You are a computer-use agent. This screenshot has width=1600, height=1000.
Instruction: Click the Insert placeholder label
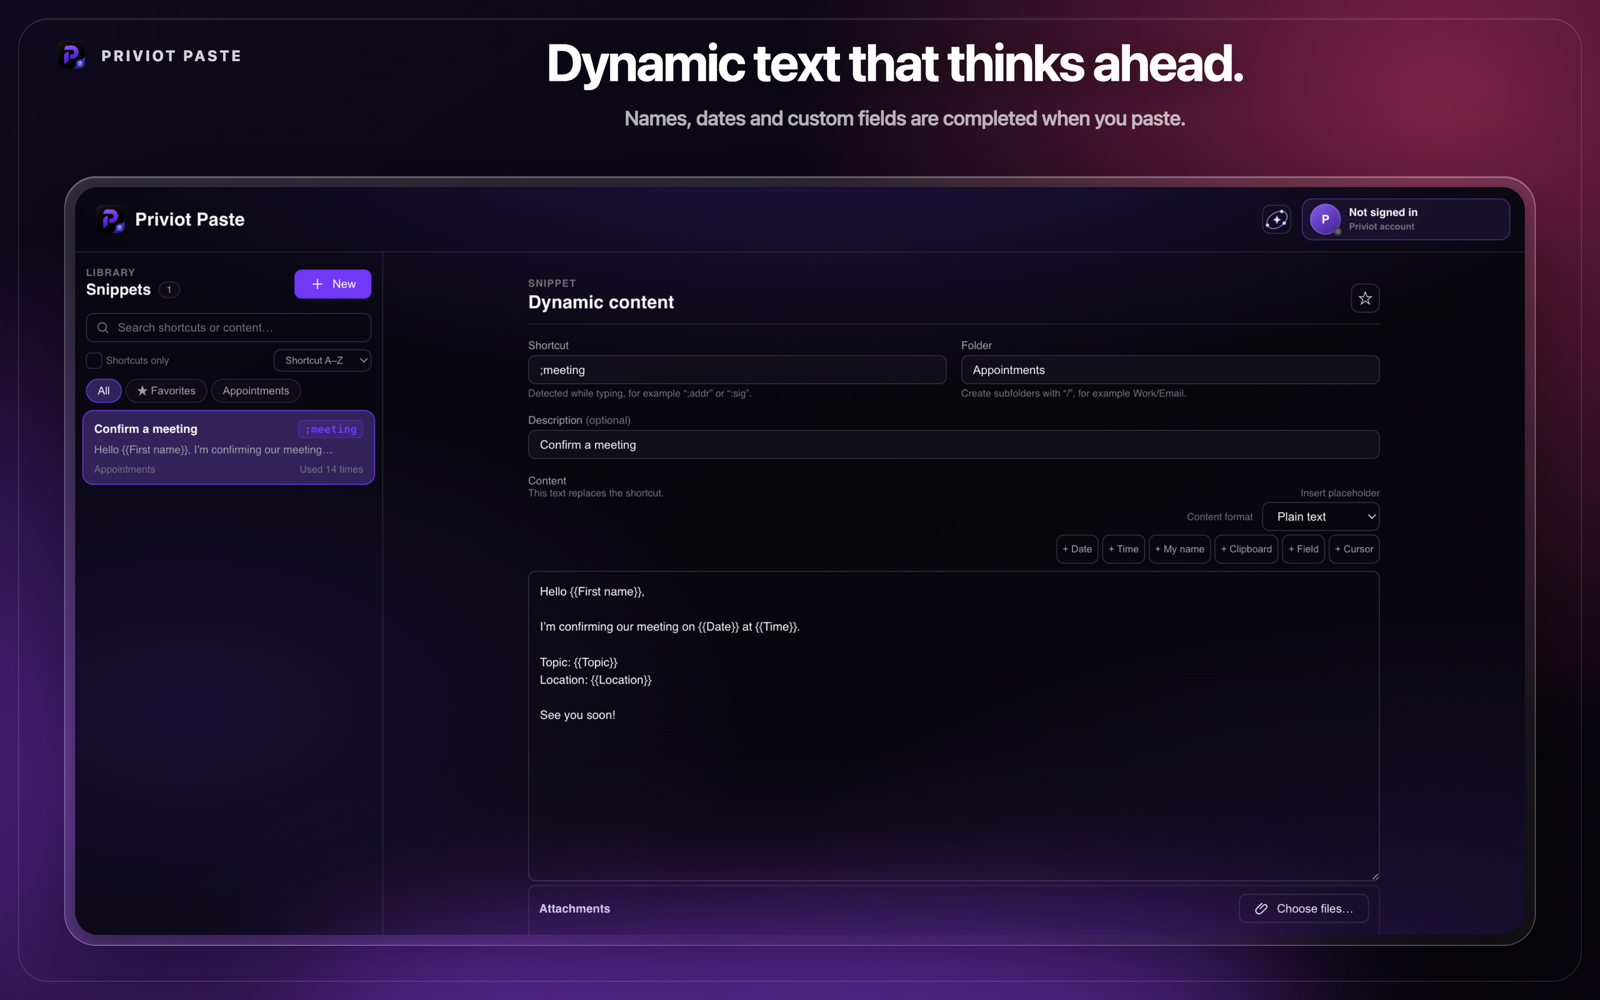tap(1340, 493)
